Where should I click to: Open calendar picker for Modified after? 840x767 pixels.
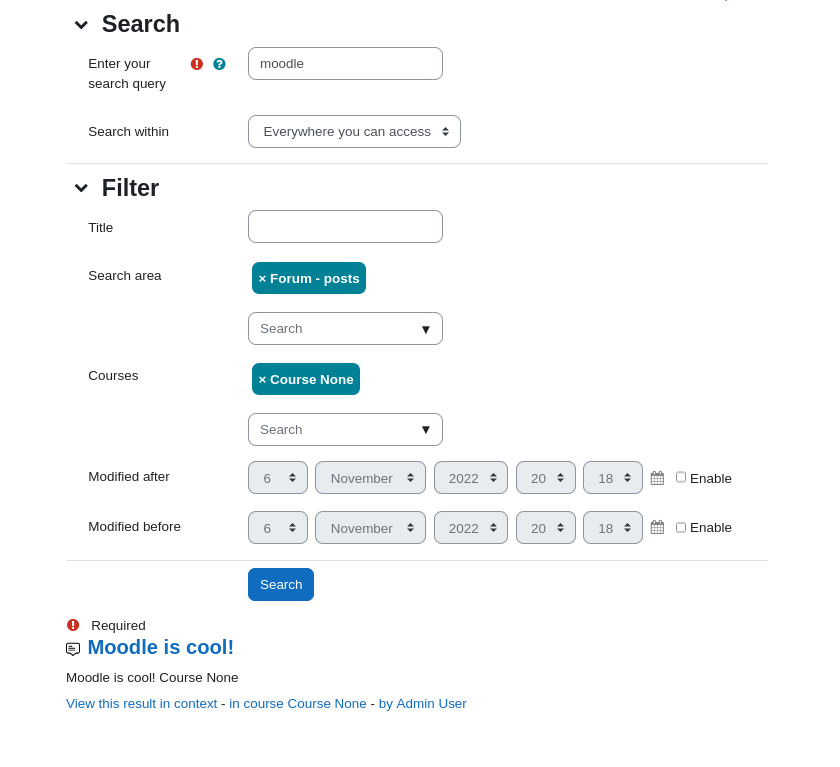(x=657, y=478)
